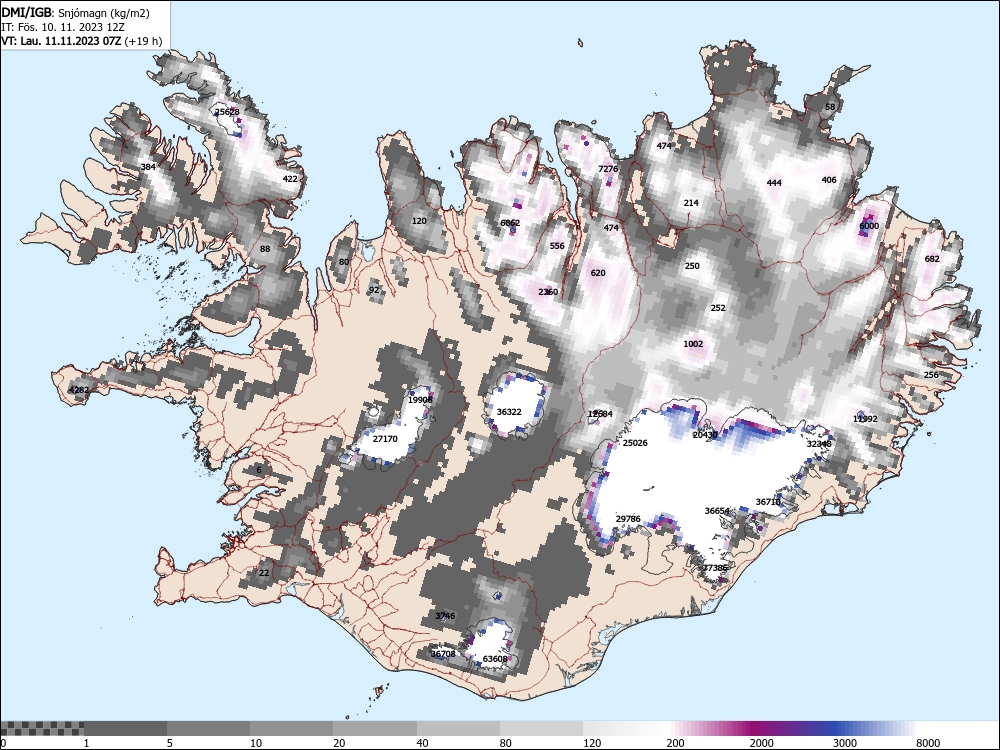
Task: Click the 256 value in the east
Action: coord(931,374)
